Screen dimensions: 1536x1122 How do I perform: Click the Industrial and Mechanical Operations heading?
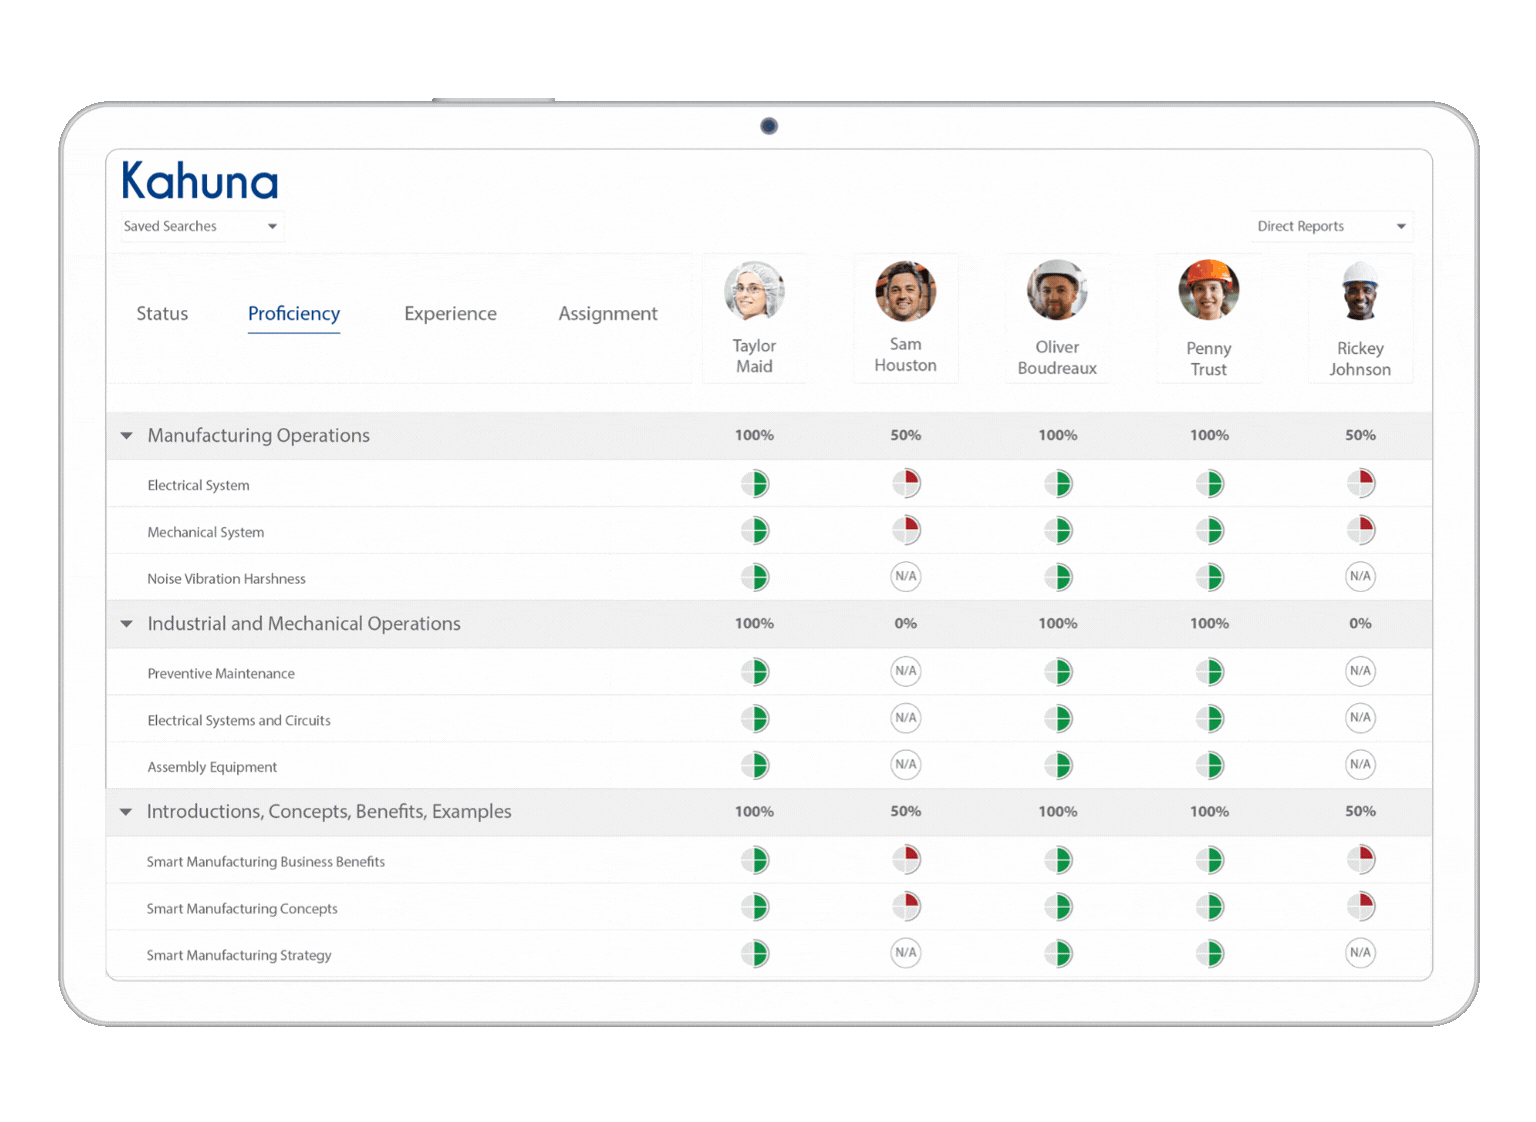coord(304,623)
